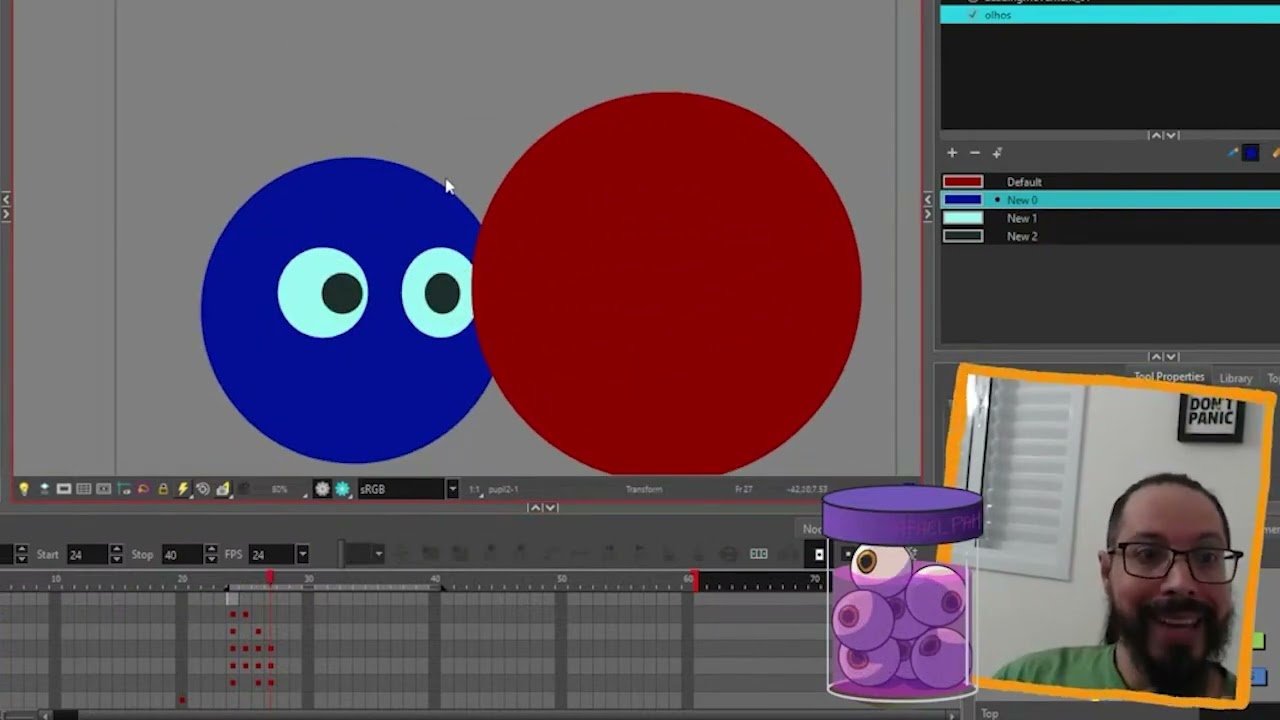Open the FPS 24 dropdown arrow
1280x720 pixels.
pos(302,554)
